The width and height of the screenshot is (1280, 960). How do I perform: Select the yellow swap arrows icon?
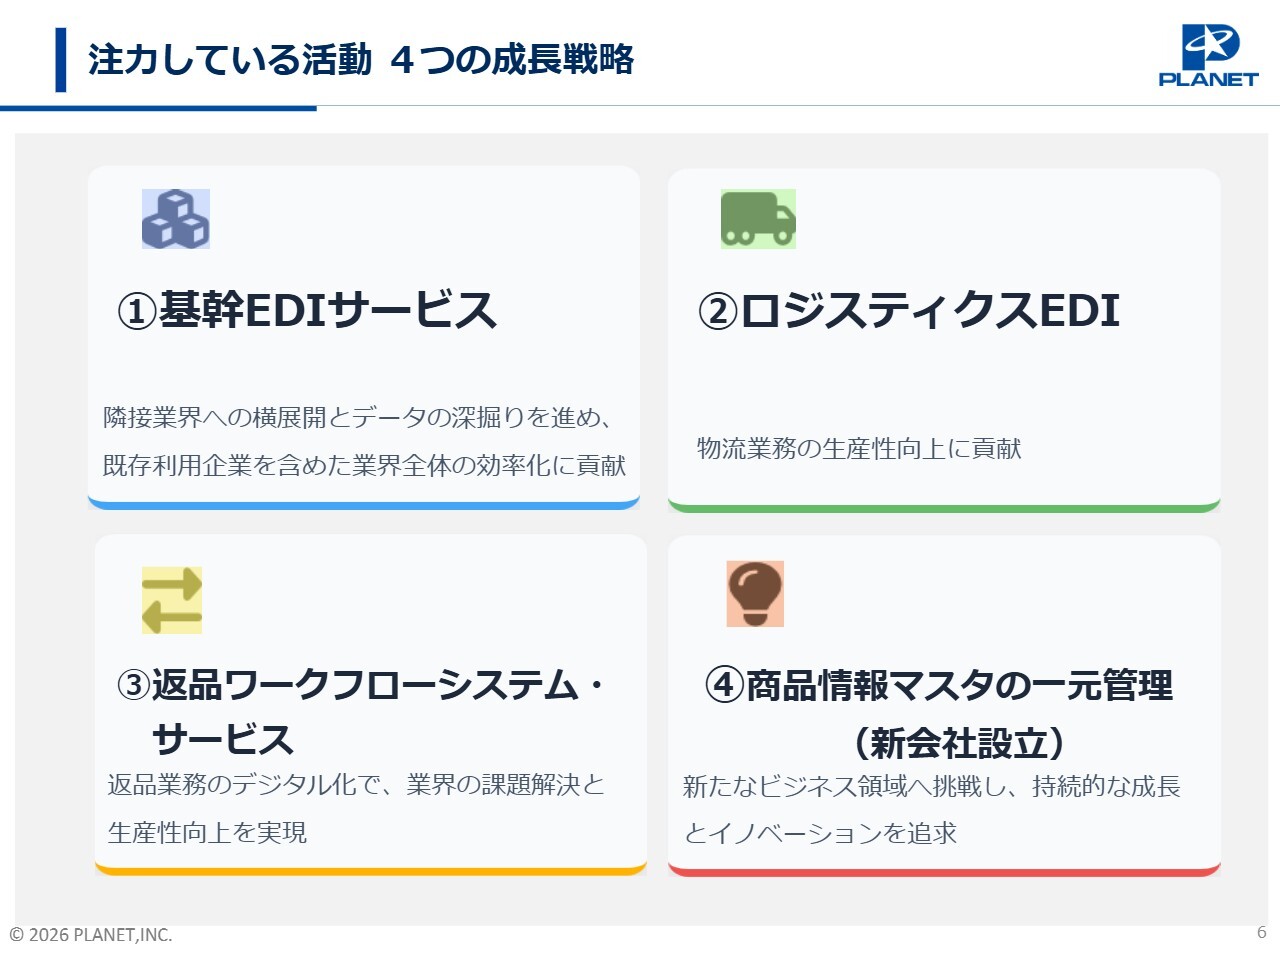click(172, 600)
